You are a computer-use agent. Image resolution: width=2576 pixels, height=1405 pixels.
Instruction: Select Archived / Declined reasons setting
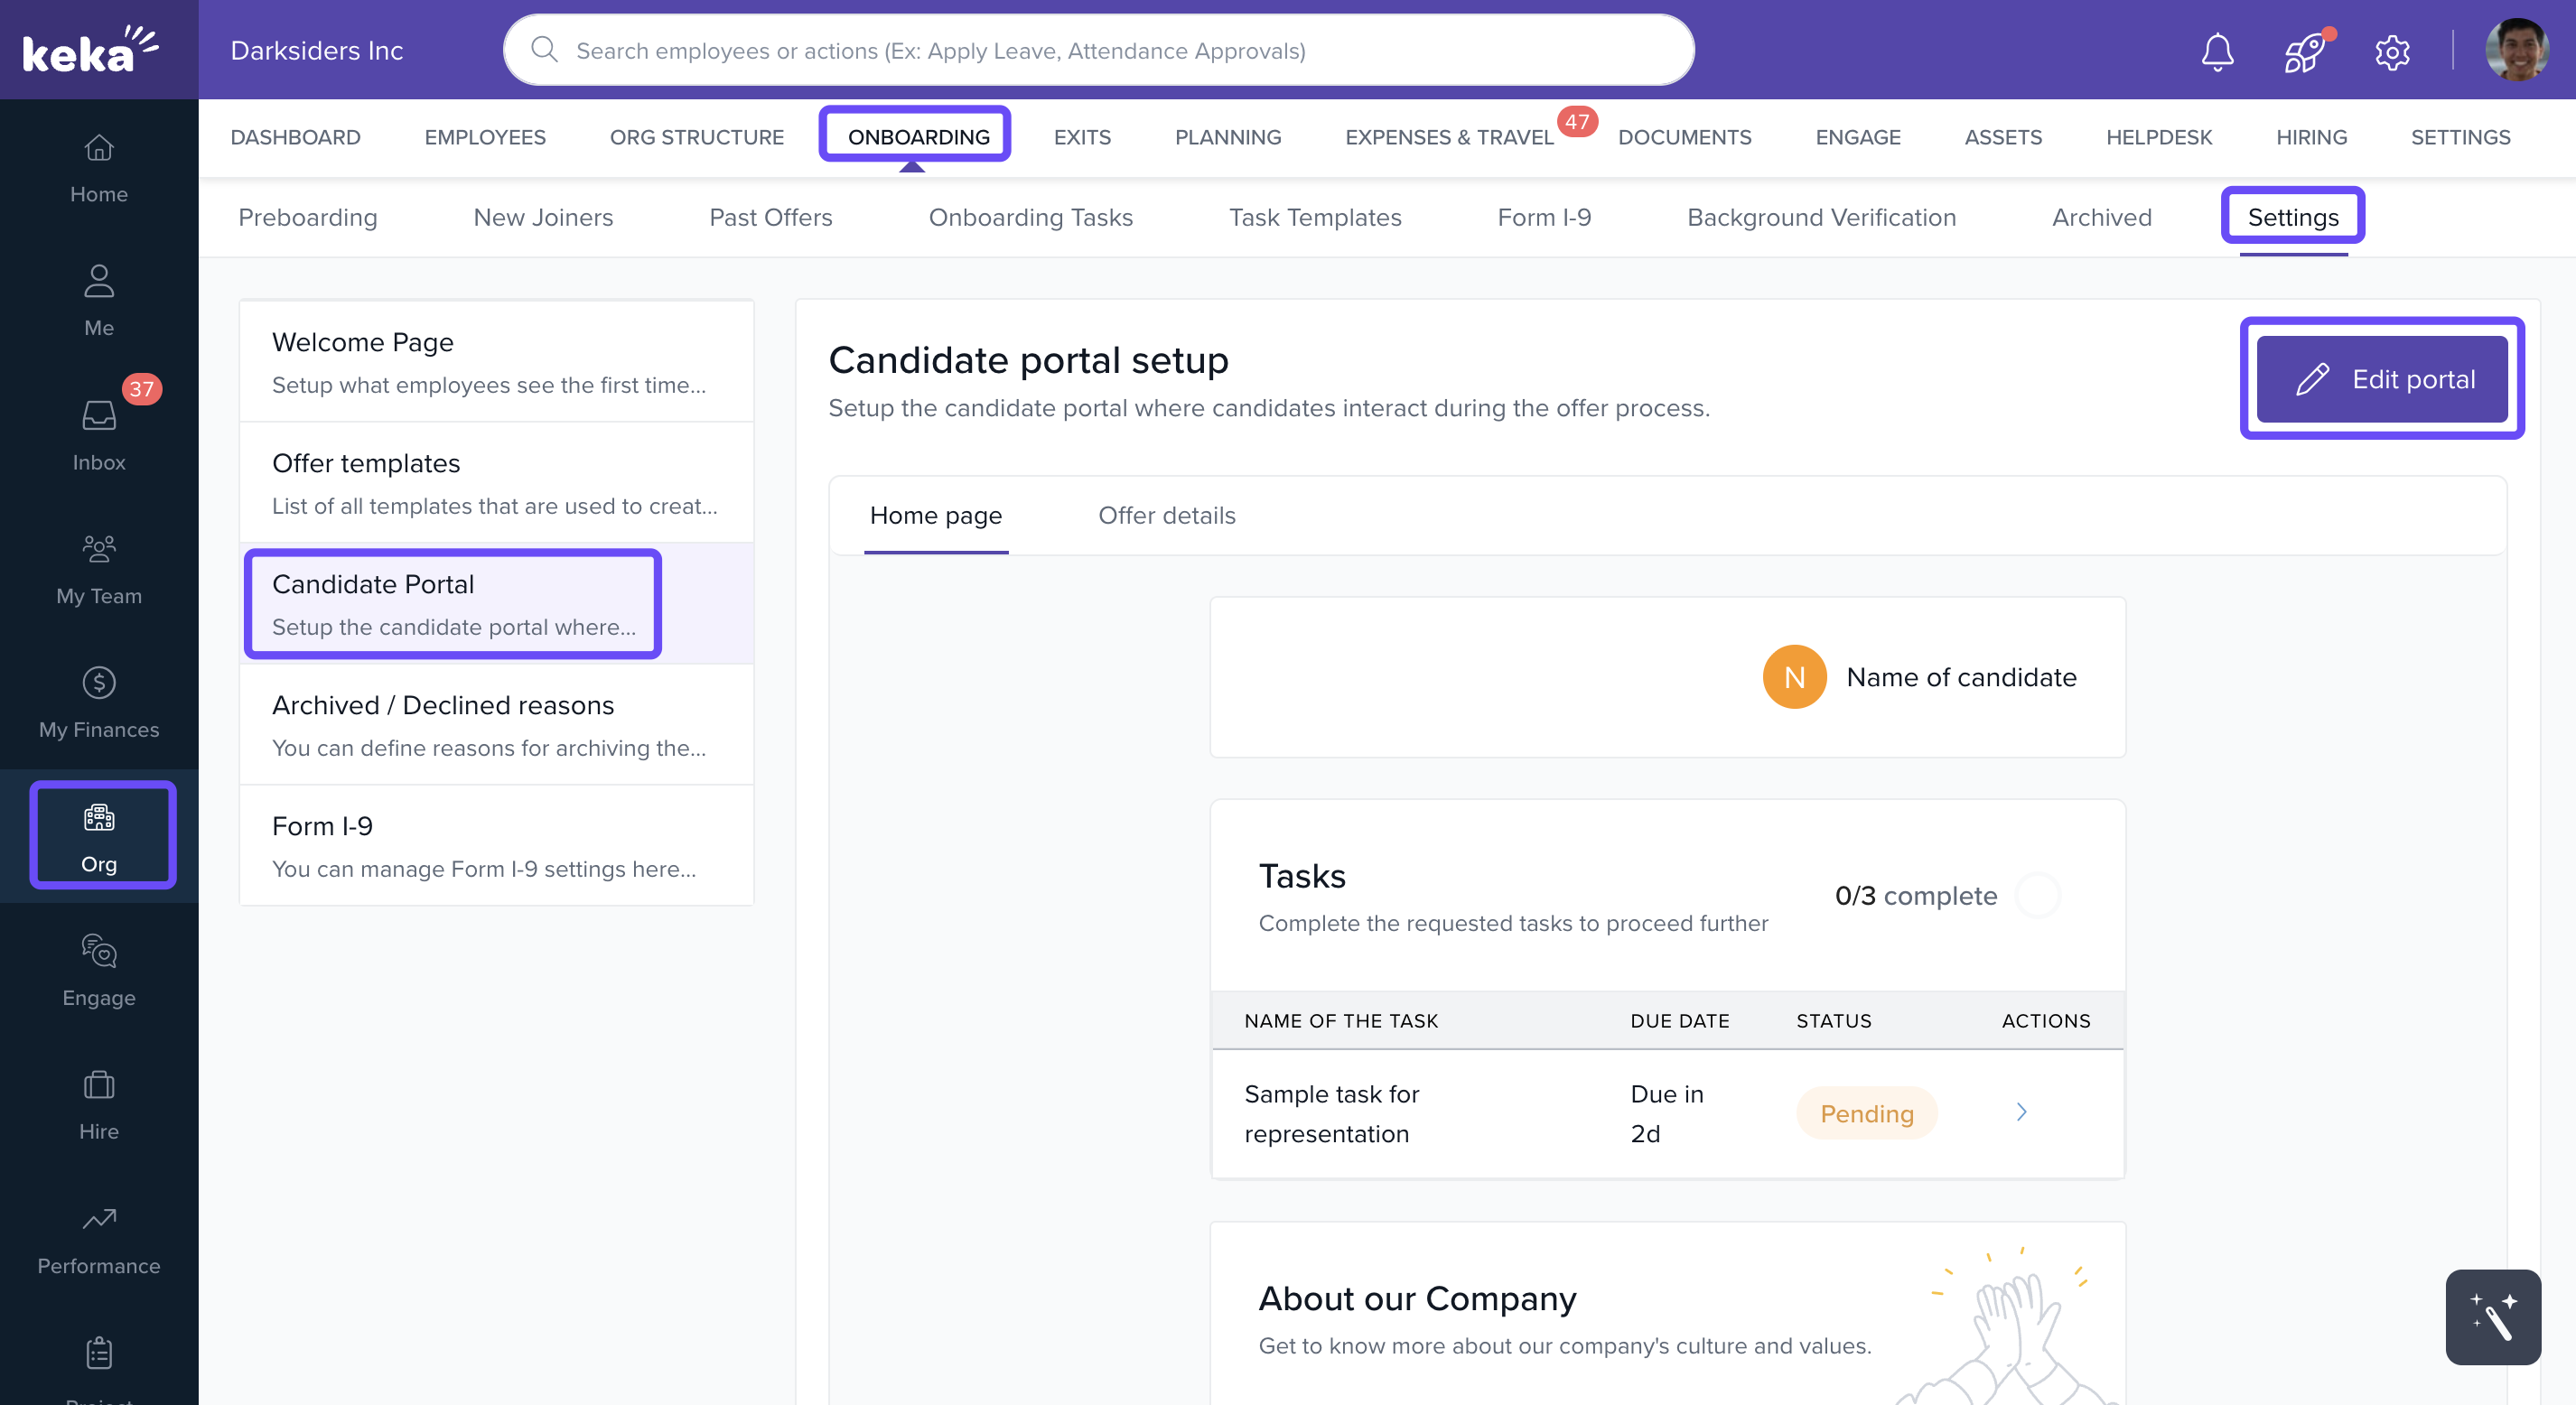point(495,725)
